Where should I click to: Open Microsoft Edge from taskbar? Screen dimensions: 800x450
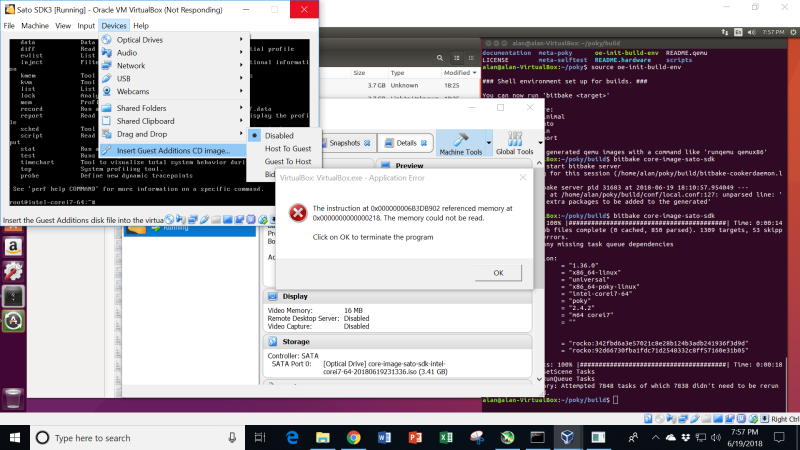(x=292, y=438)
